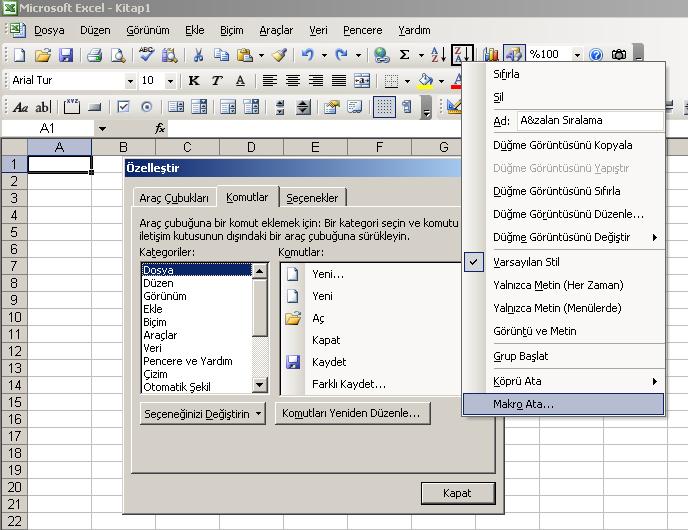Select Yalnızca Metin (Her Zaman) style option
The width and height of the screenshot is (688, 530).
(x=557, y=285)
